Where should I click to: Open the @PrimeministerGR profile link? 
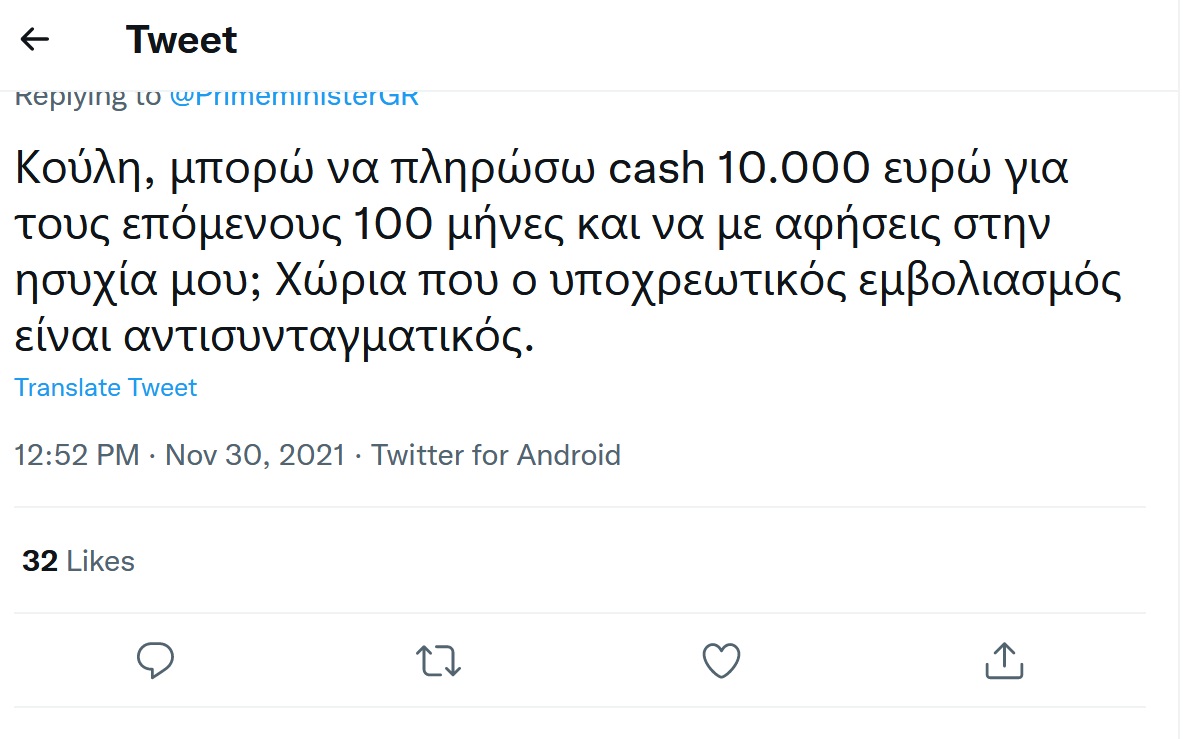coord(293,97)
